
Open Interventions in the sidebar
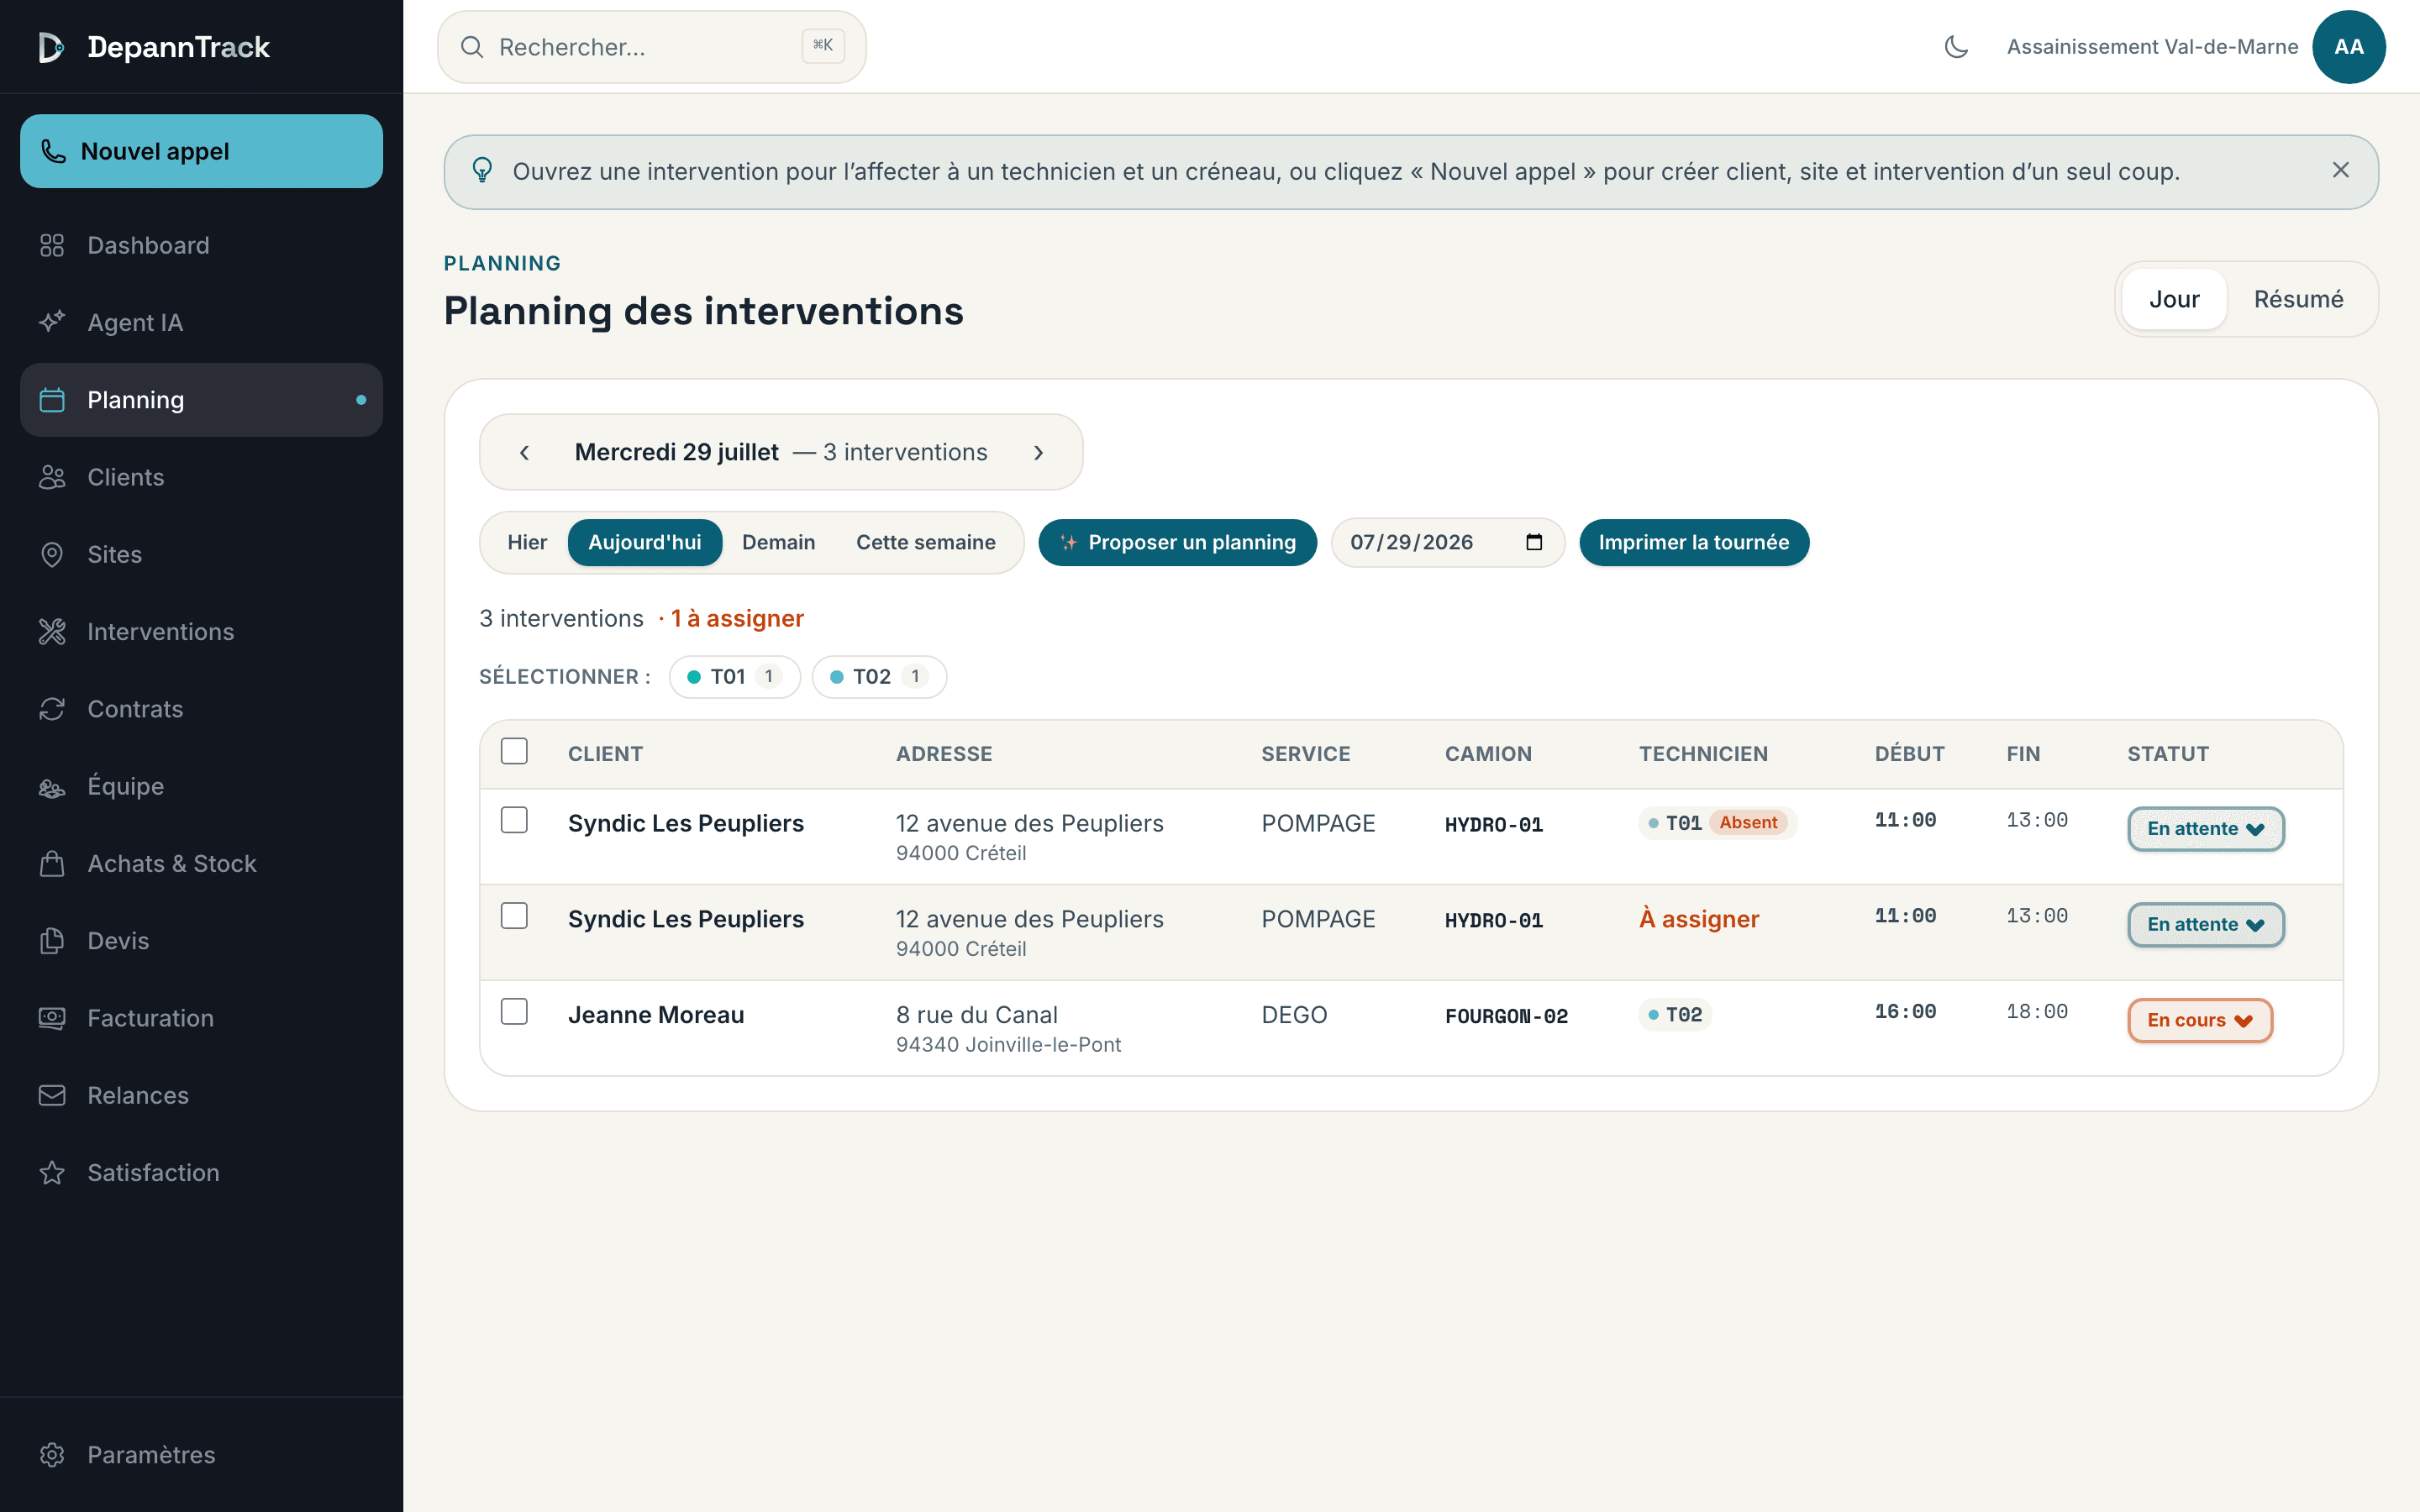(201, 632)
